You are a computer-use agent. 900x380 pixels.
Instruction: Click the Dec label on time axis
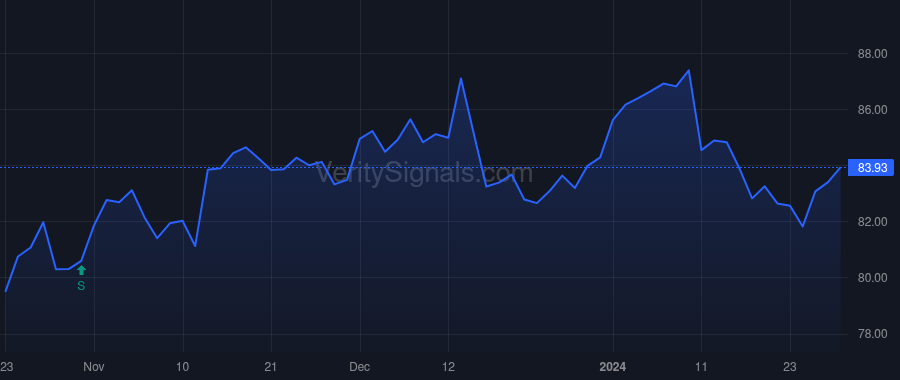pos(360,366)
